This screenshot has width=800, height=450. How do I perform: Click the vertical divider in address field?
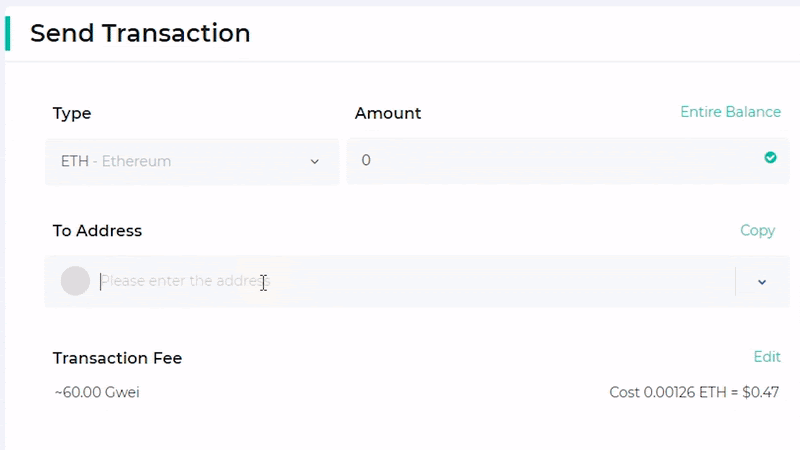pyautogui.click(x=735, y=281)
